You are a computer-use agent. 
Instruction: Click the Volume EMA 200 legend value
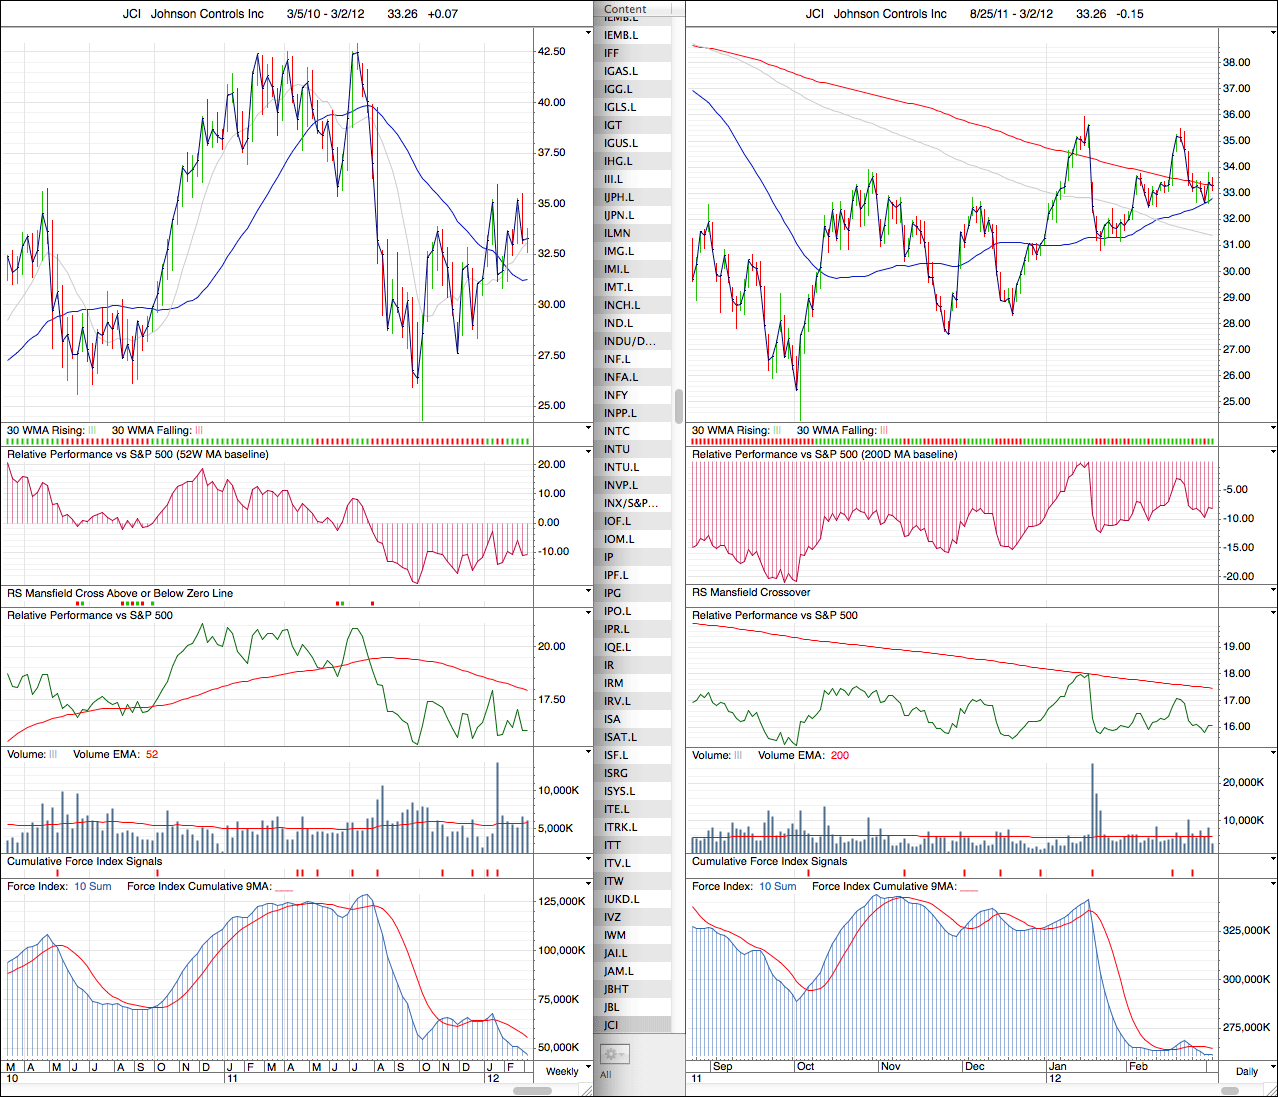click(x=839, y=755)
